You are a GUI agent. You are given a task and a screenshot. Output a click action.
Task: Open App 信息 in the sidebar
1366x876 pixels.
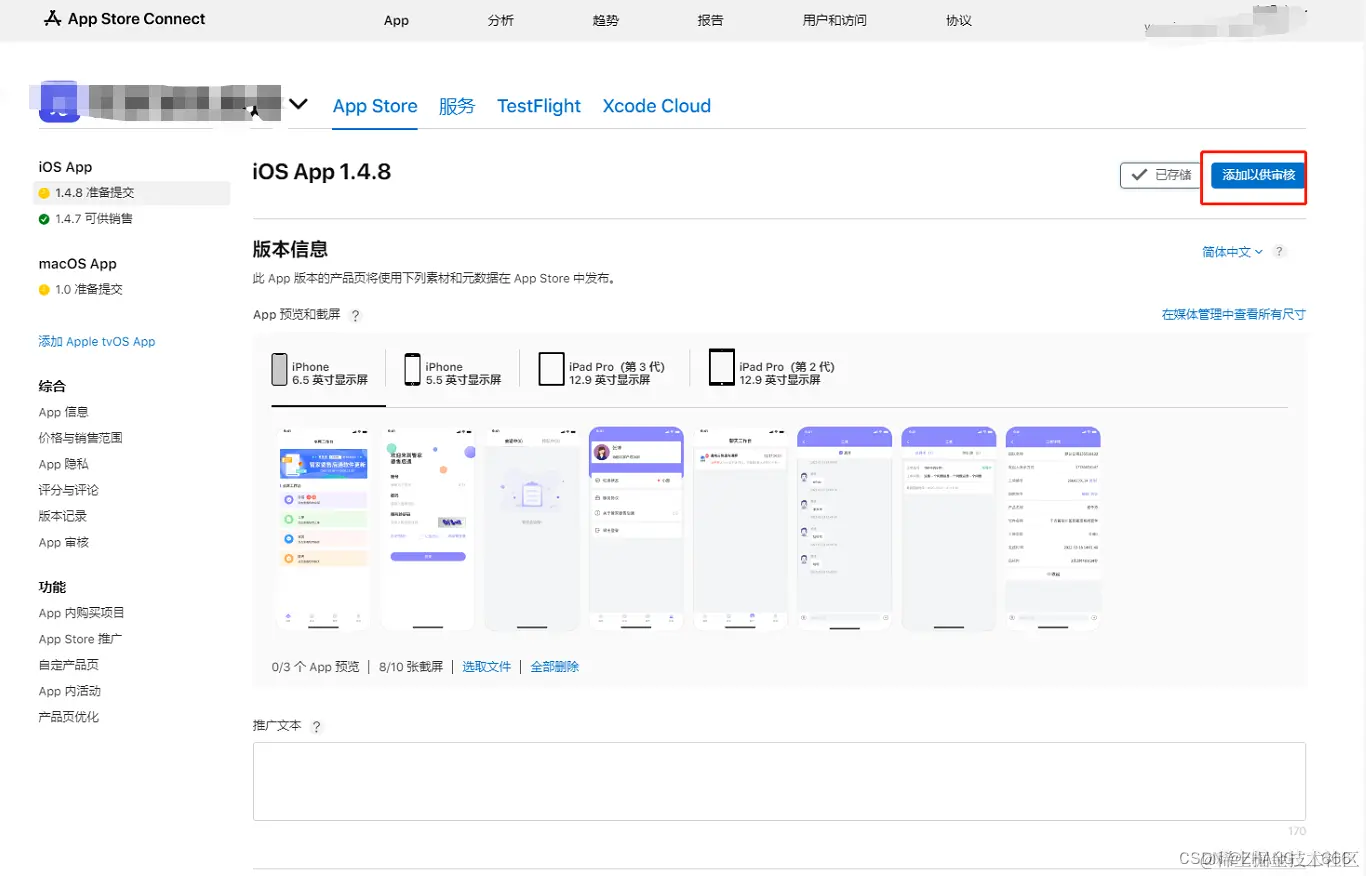pos(63,412)
